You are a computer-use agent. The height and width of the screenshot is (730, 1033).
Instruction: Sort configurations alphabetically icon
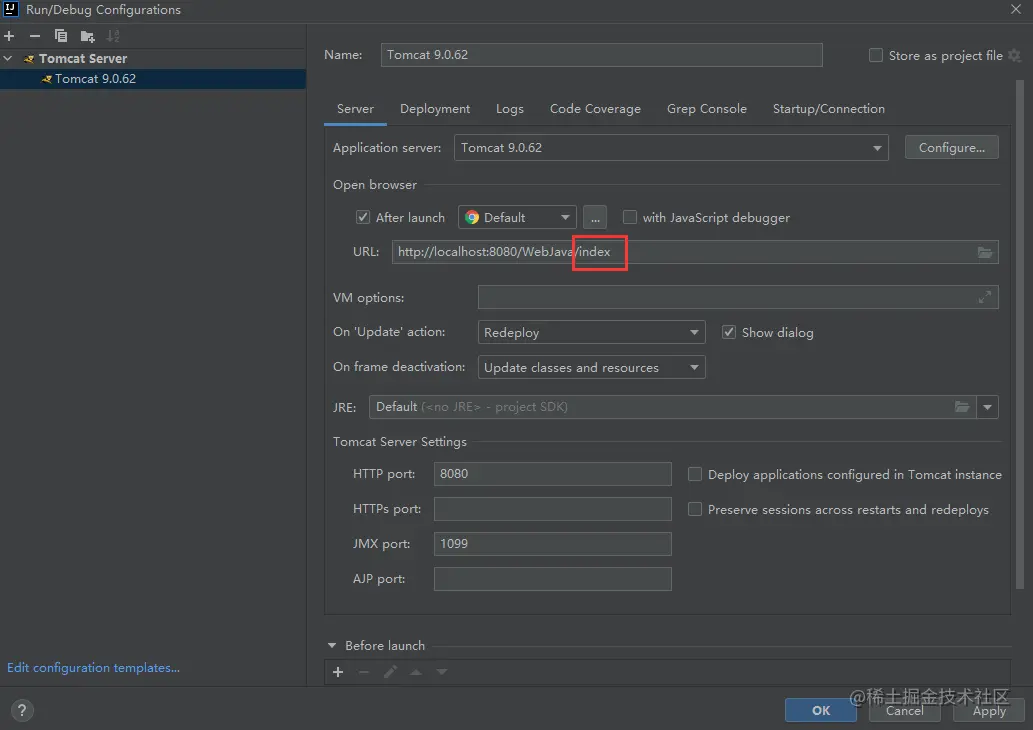[x=113, y=36]
